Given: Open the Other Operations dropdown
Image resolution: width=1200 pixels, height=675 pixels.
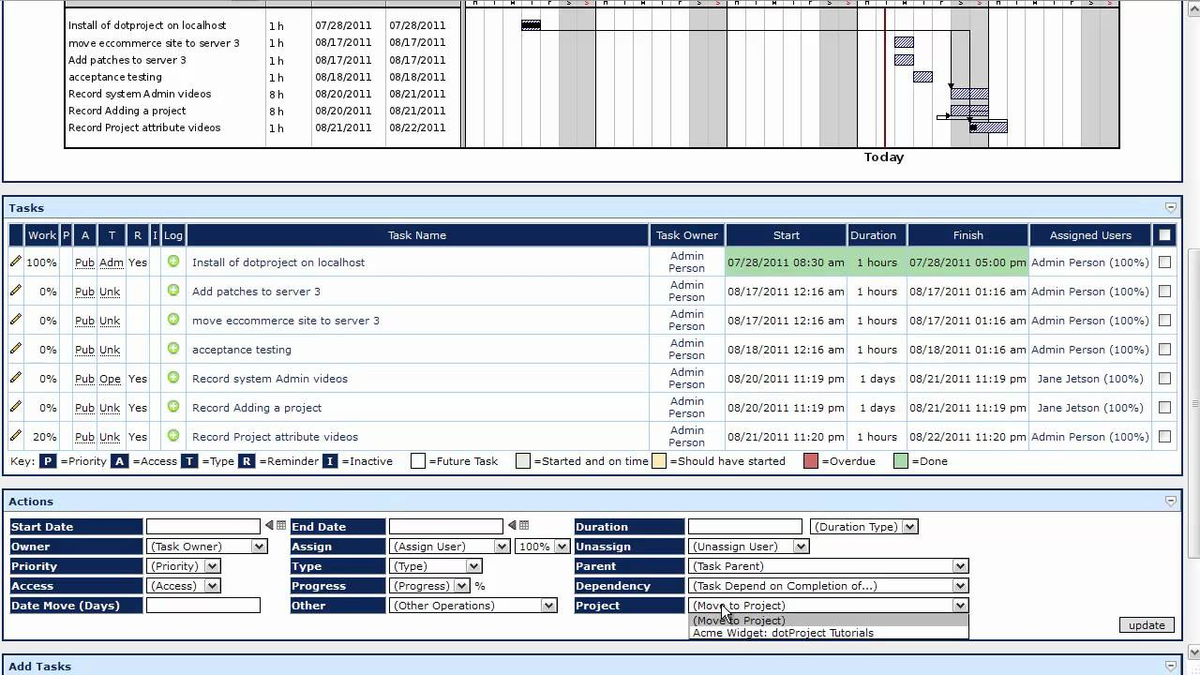Looking at the screenshot, I should pos(473,605).
